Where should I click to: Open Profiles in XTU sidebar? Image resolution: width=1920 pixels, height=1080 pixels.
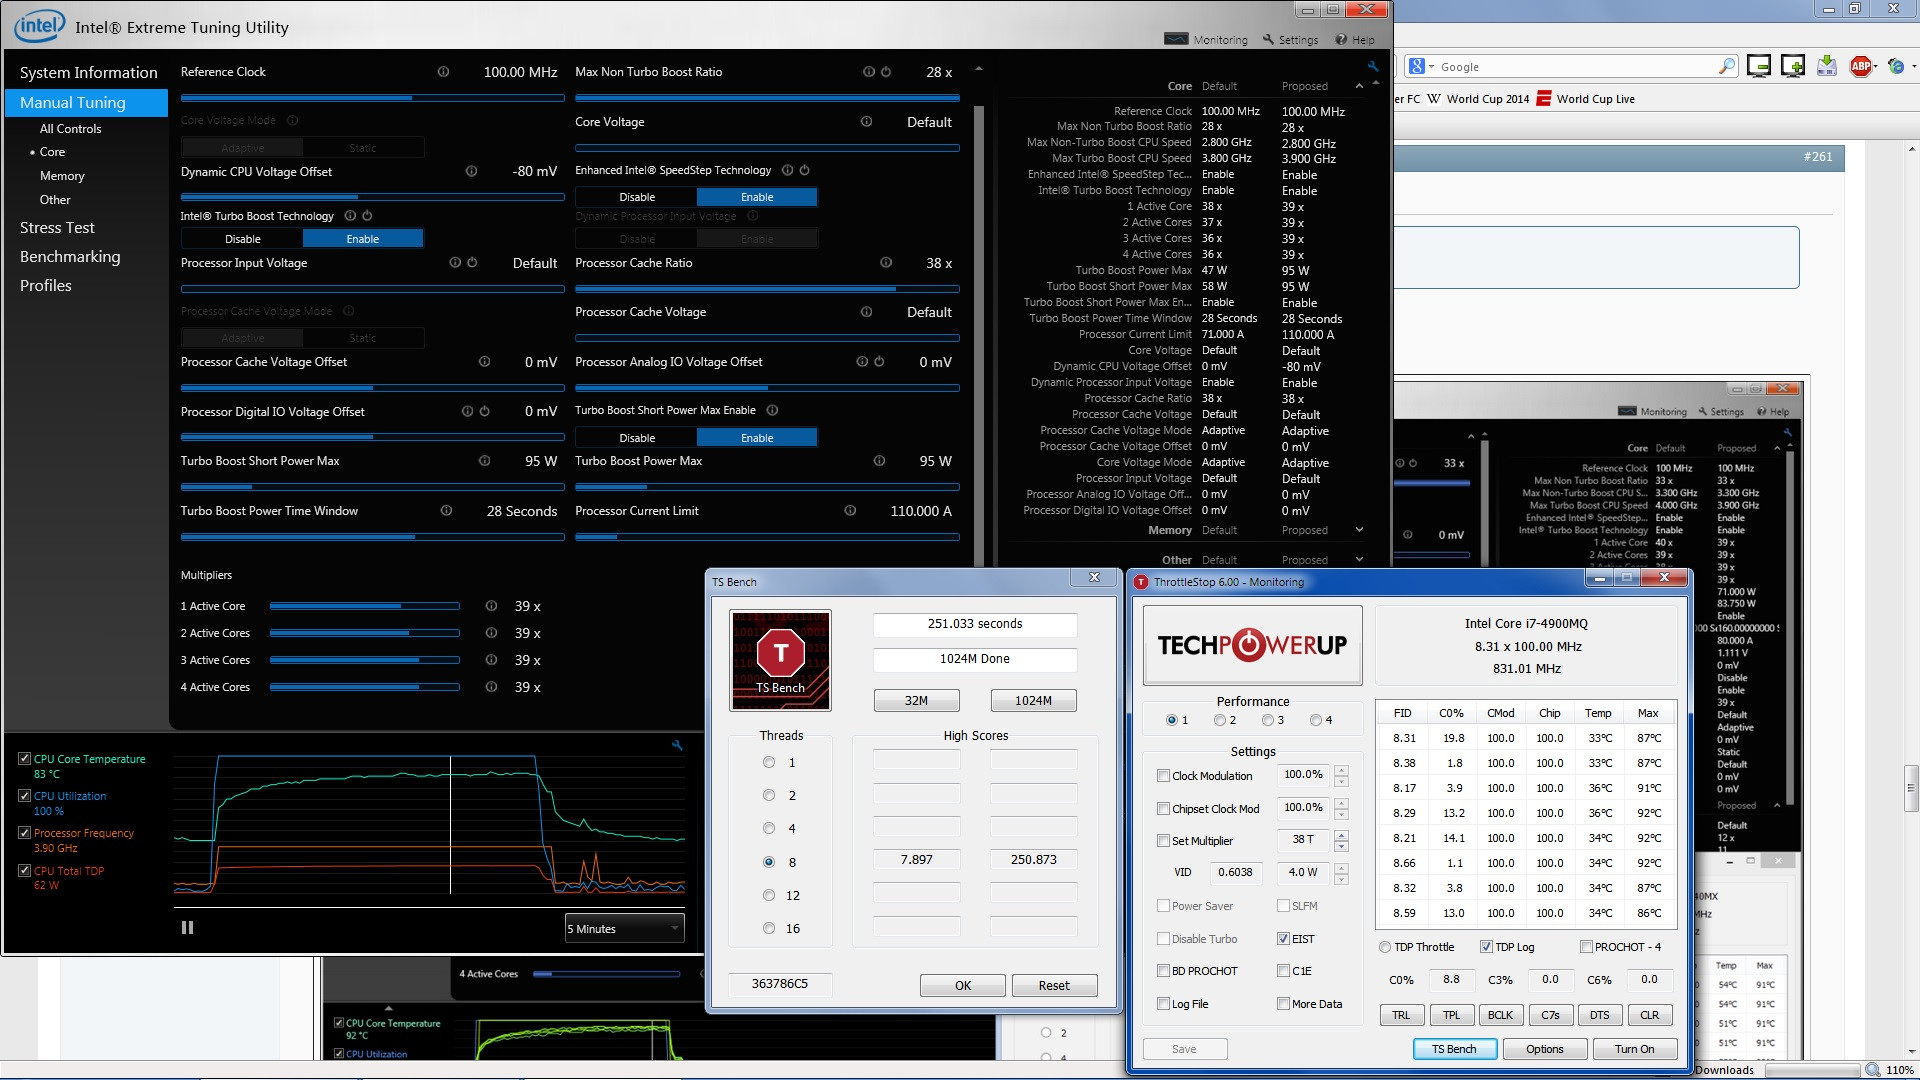coord(46,286)
